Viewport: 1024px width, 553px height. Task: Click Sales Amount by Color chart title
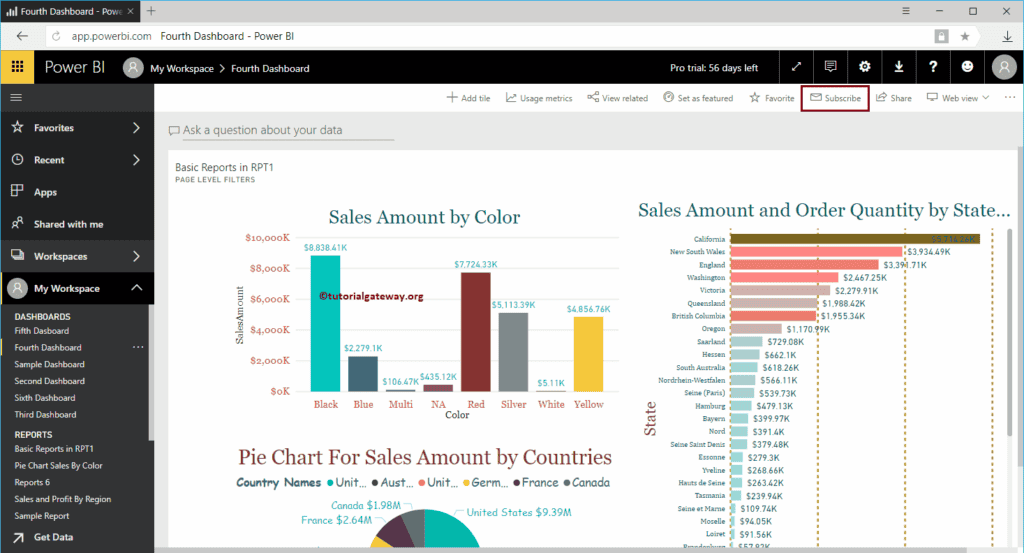[424, 217]
